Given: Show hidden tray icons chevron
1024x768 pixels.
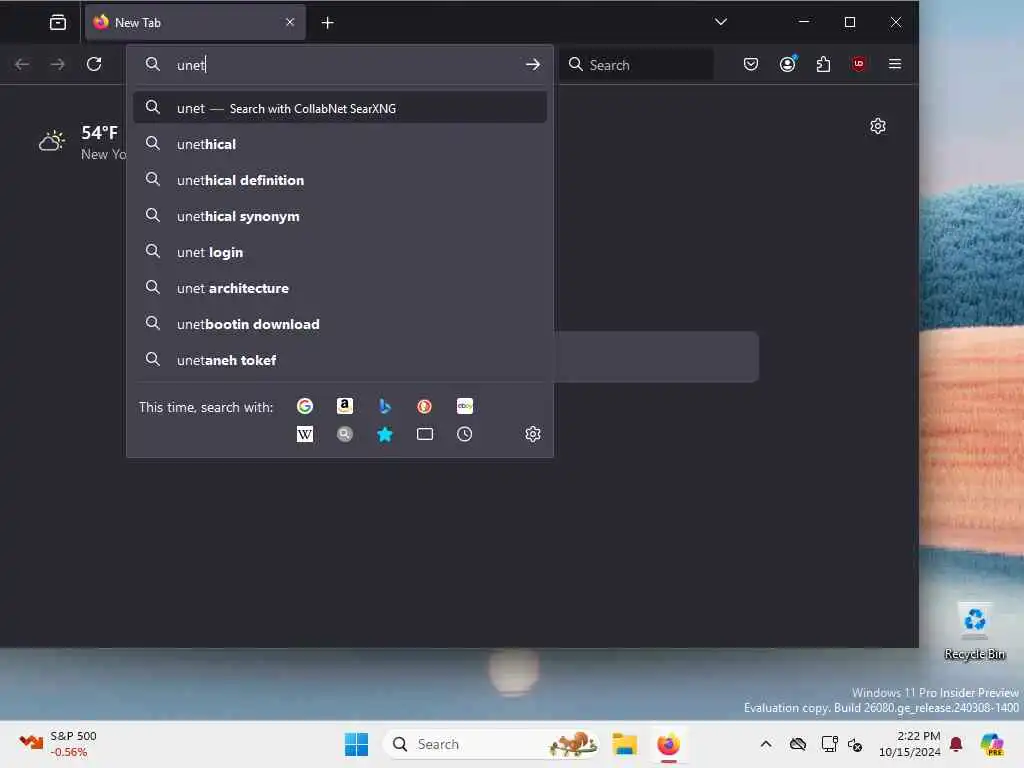Looking at the screenshot, I should click(766, 744).
